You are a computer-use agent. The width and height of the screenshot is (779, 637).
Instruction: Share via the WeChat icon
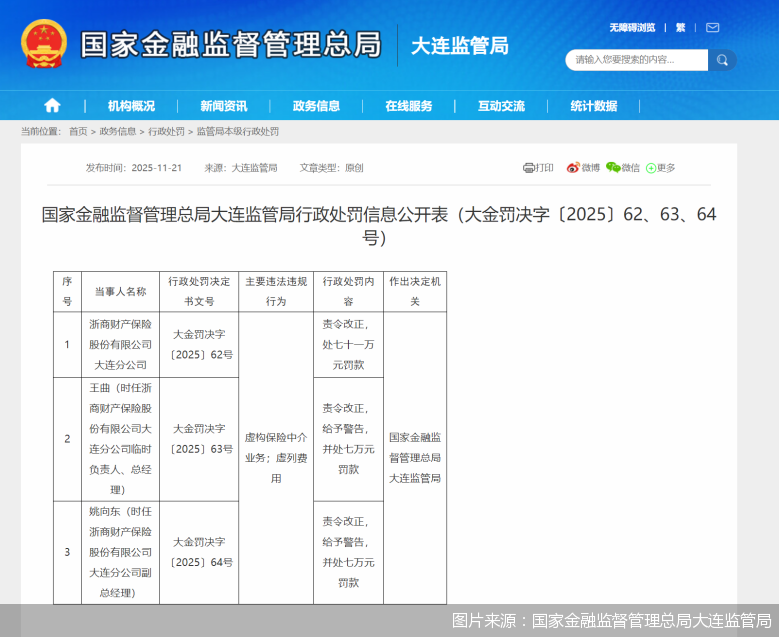point(613,168)
